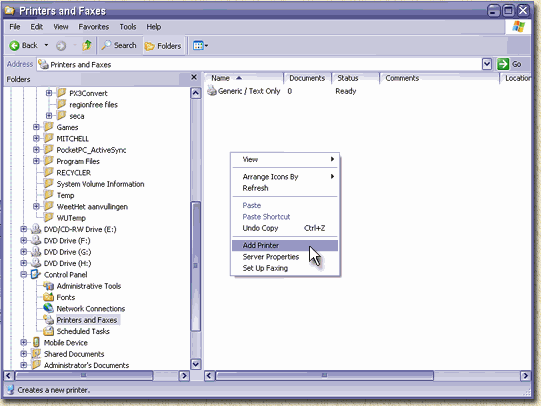This screenshot has width=541, height=406.
Task: Select the RECYCLER folder icon
Action: point(49,172)
